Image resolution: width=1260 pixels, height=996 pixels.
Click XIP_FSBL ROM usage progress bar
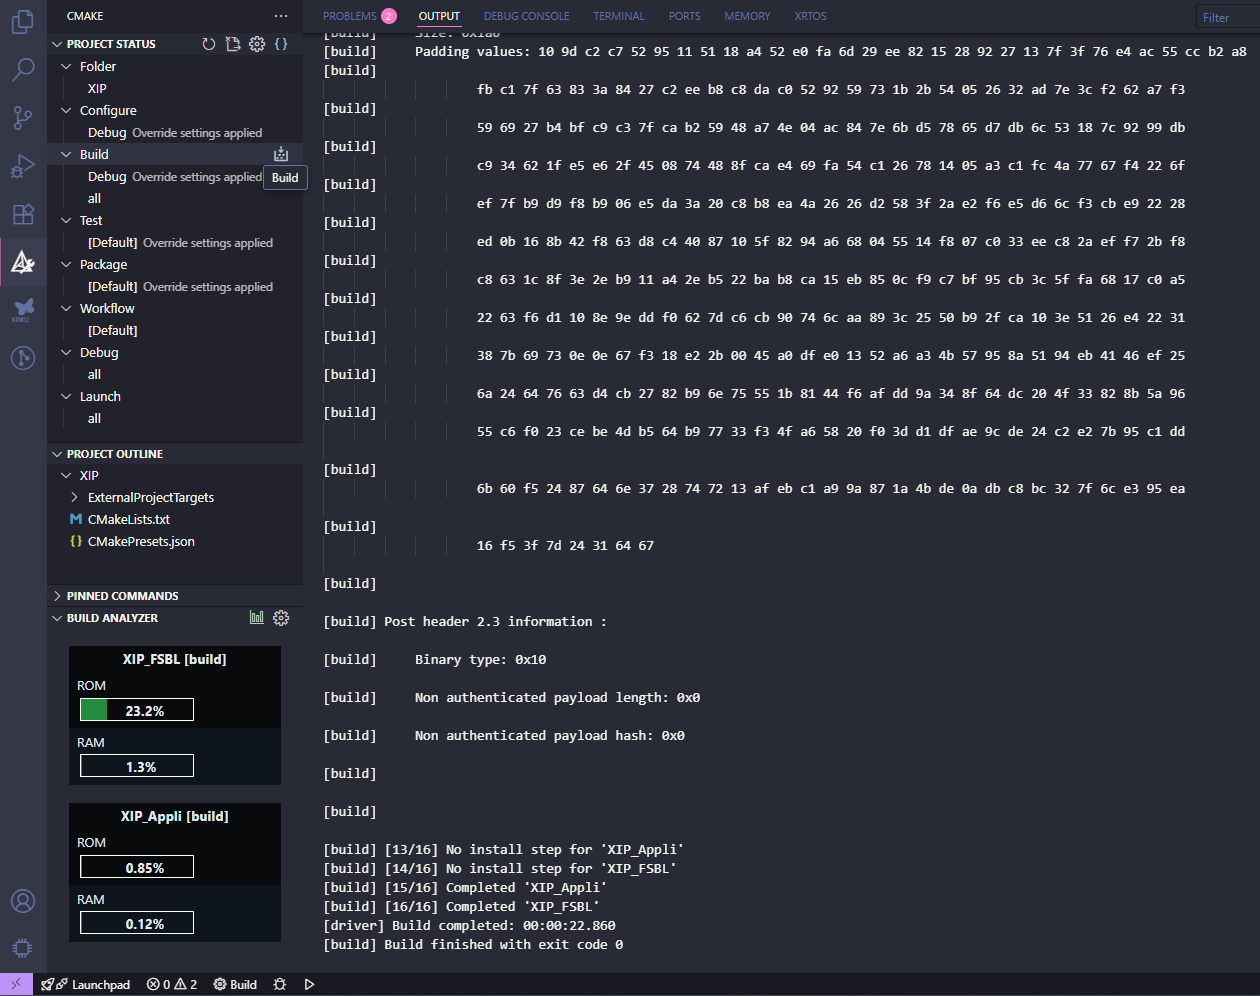(x=135, y=710)
